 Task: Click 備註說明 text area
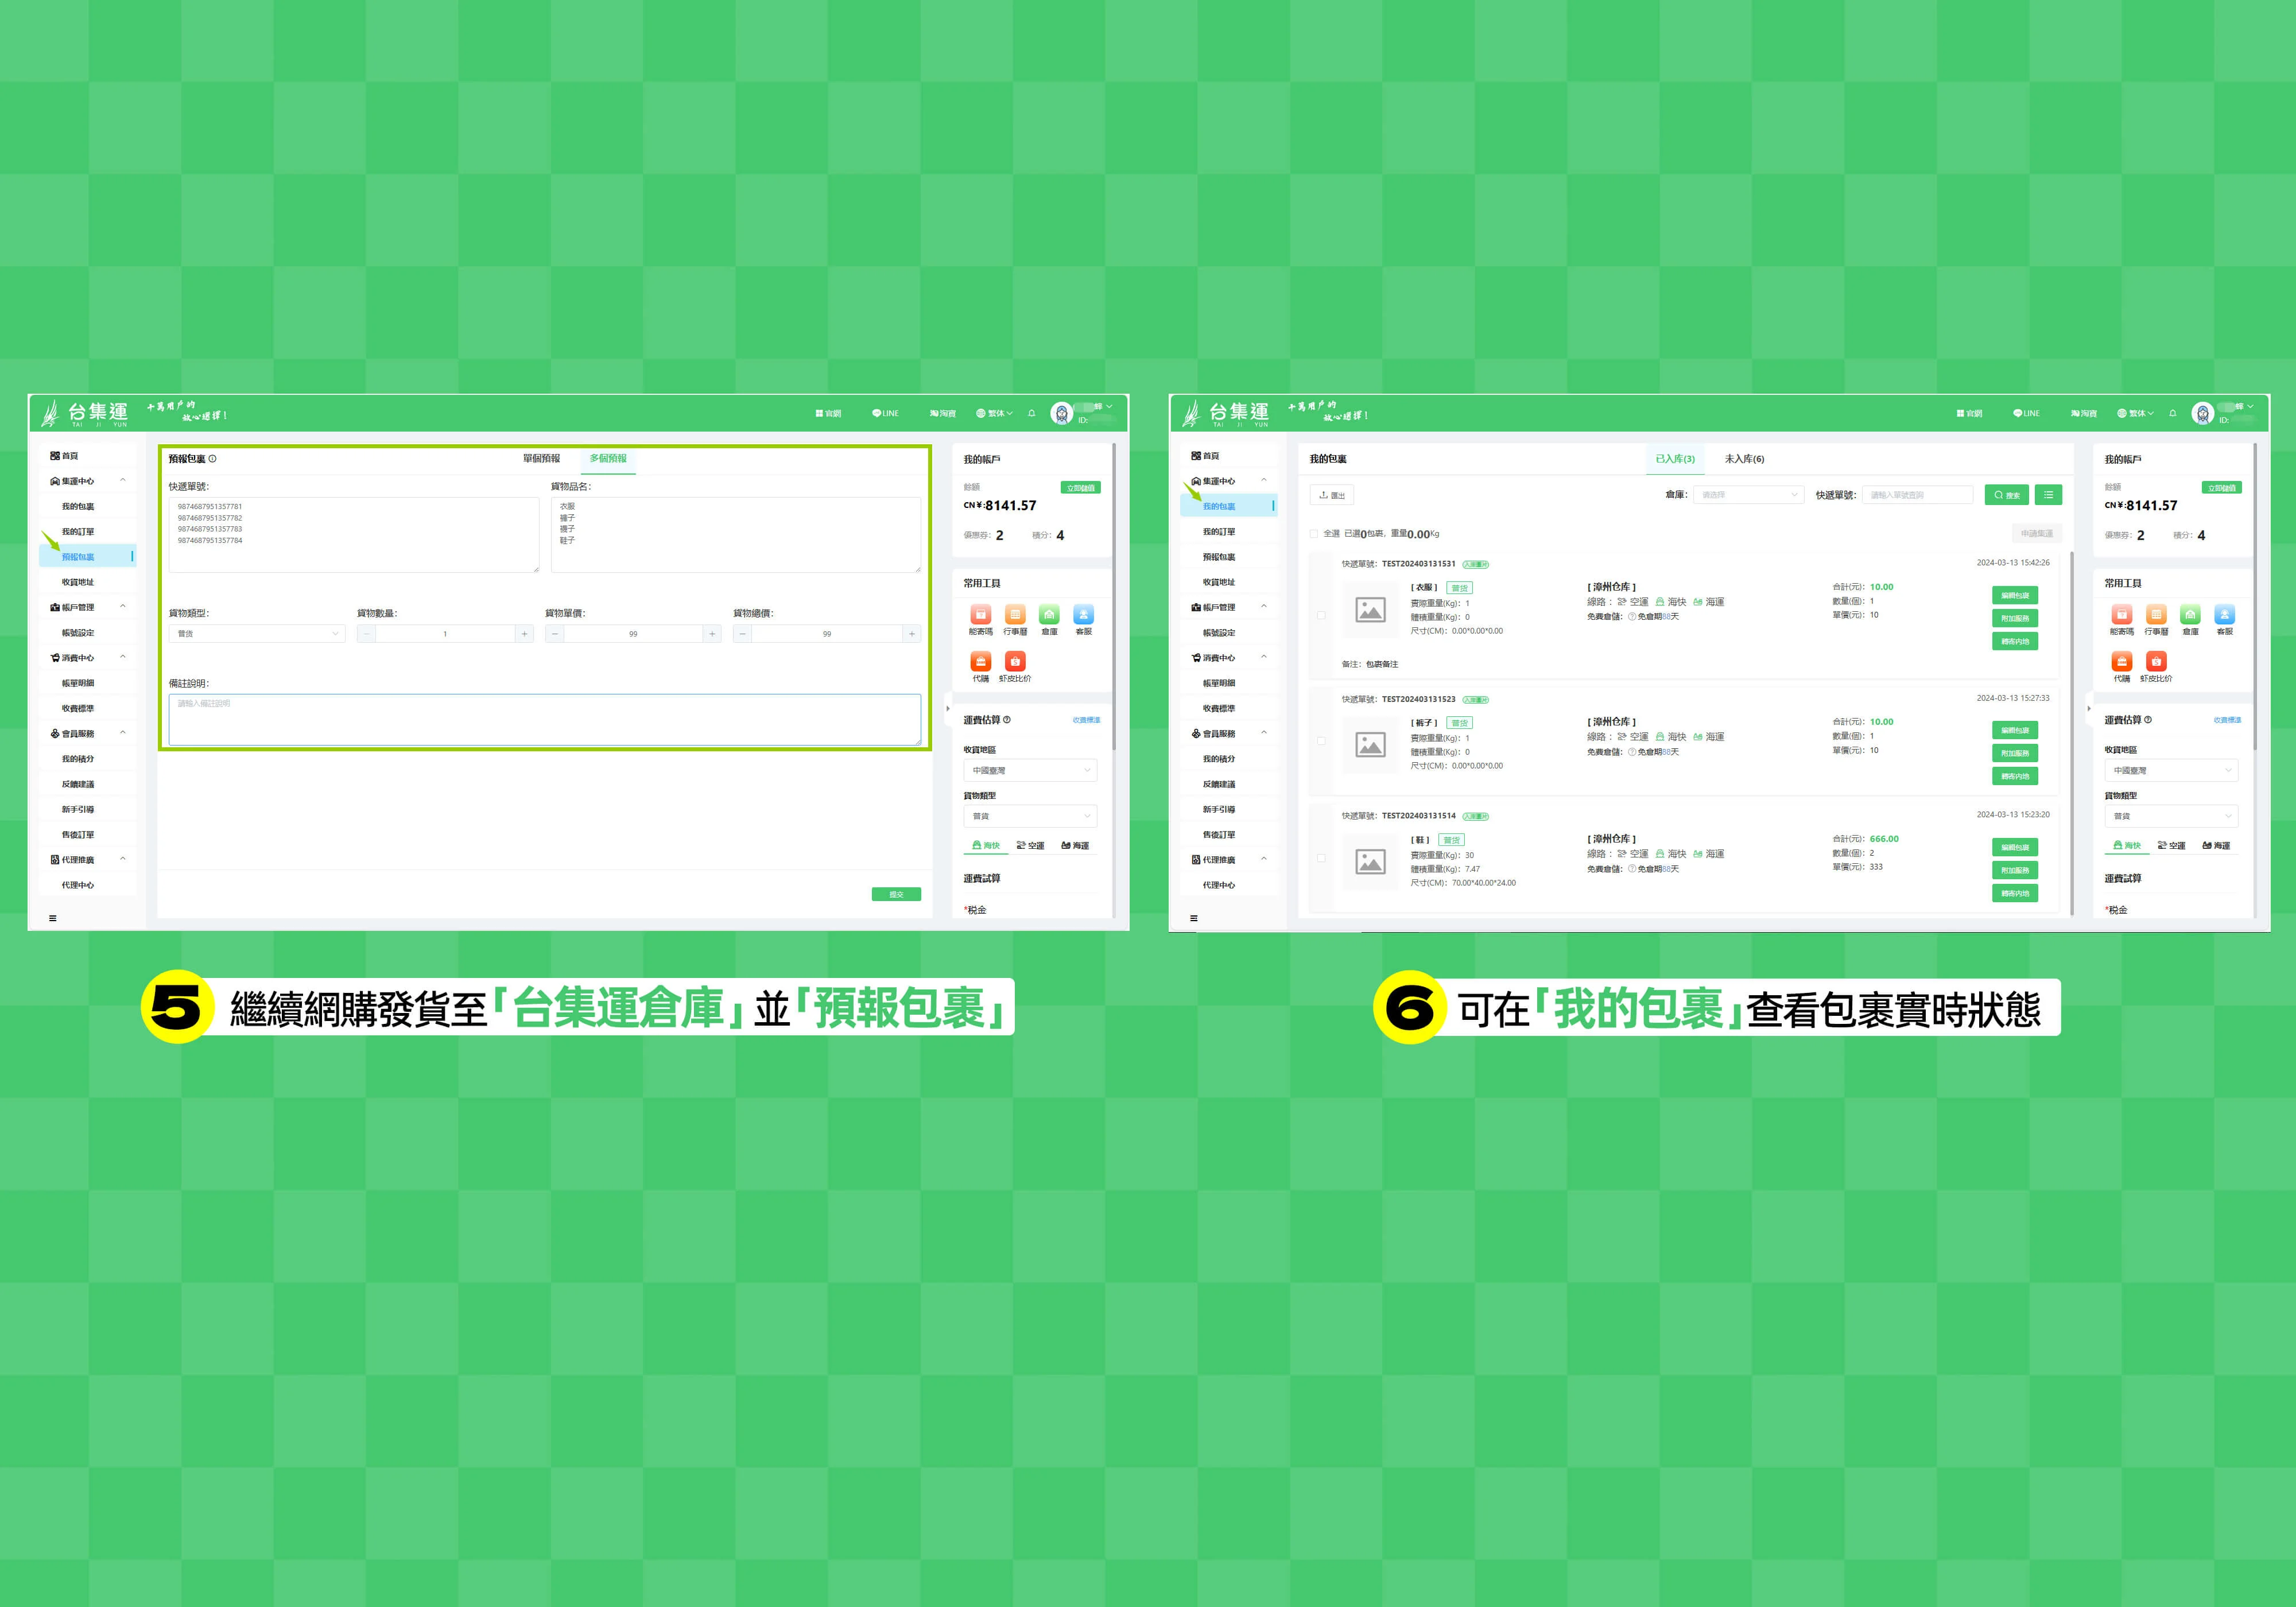[x=544, y=719]
